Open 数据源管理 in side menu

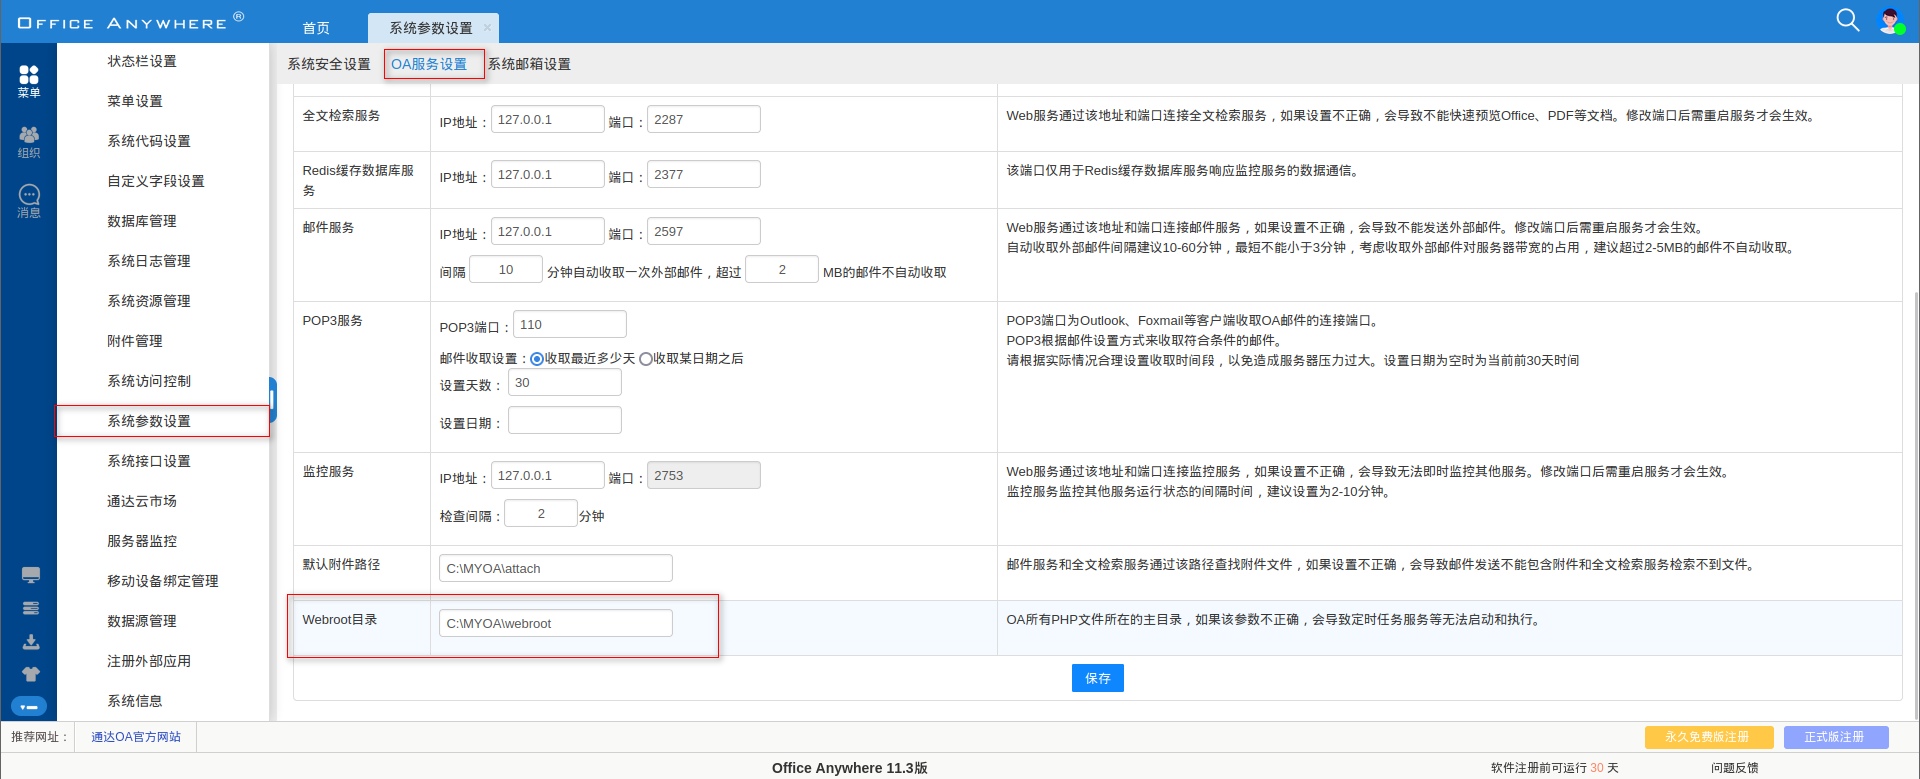coord(142,621)
